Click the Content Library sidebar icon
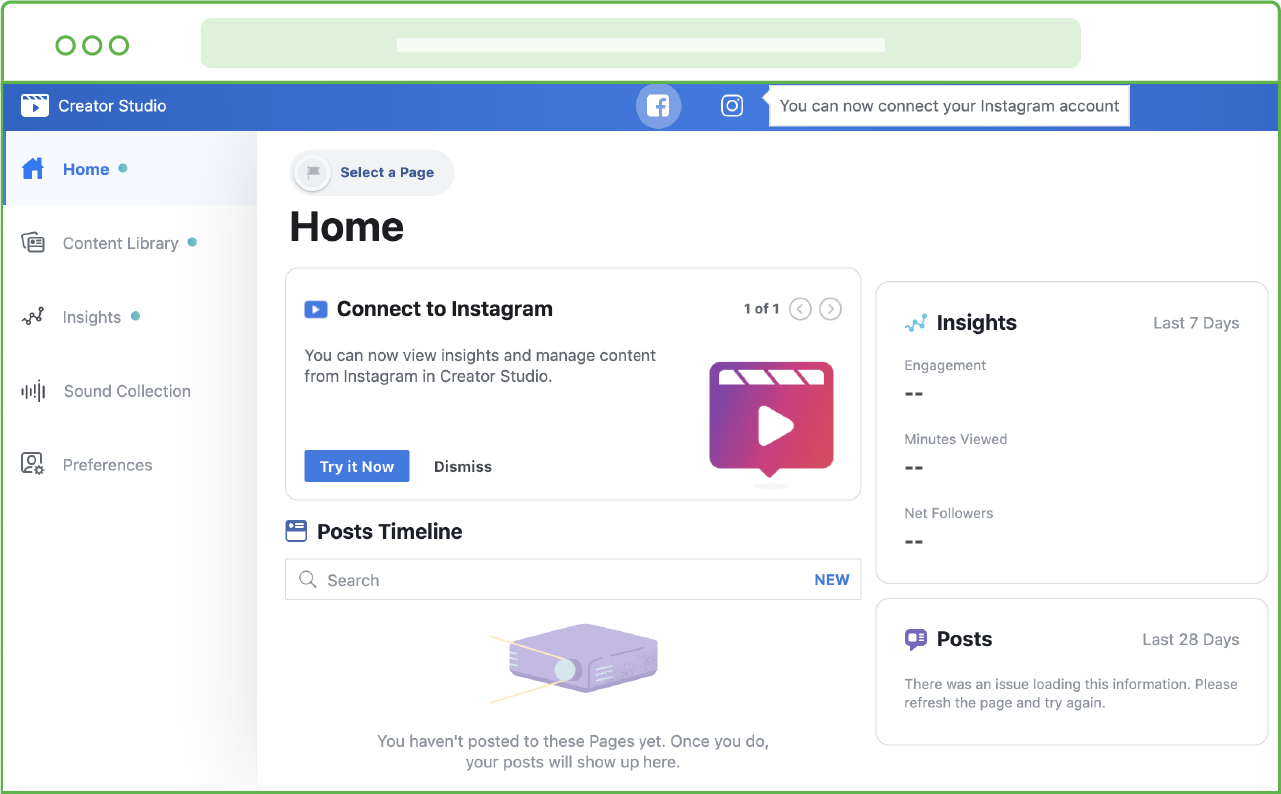 coord(33,243)
